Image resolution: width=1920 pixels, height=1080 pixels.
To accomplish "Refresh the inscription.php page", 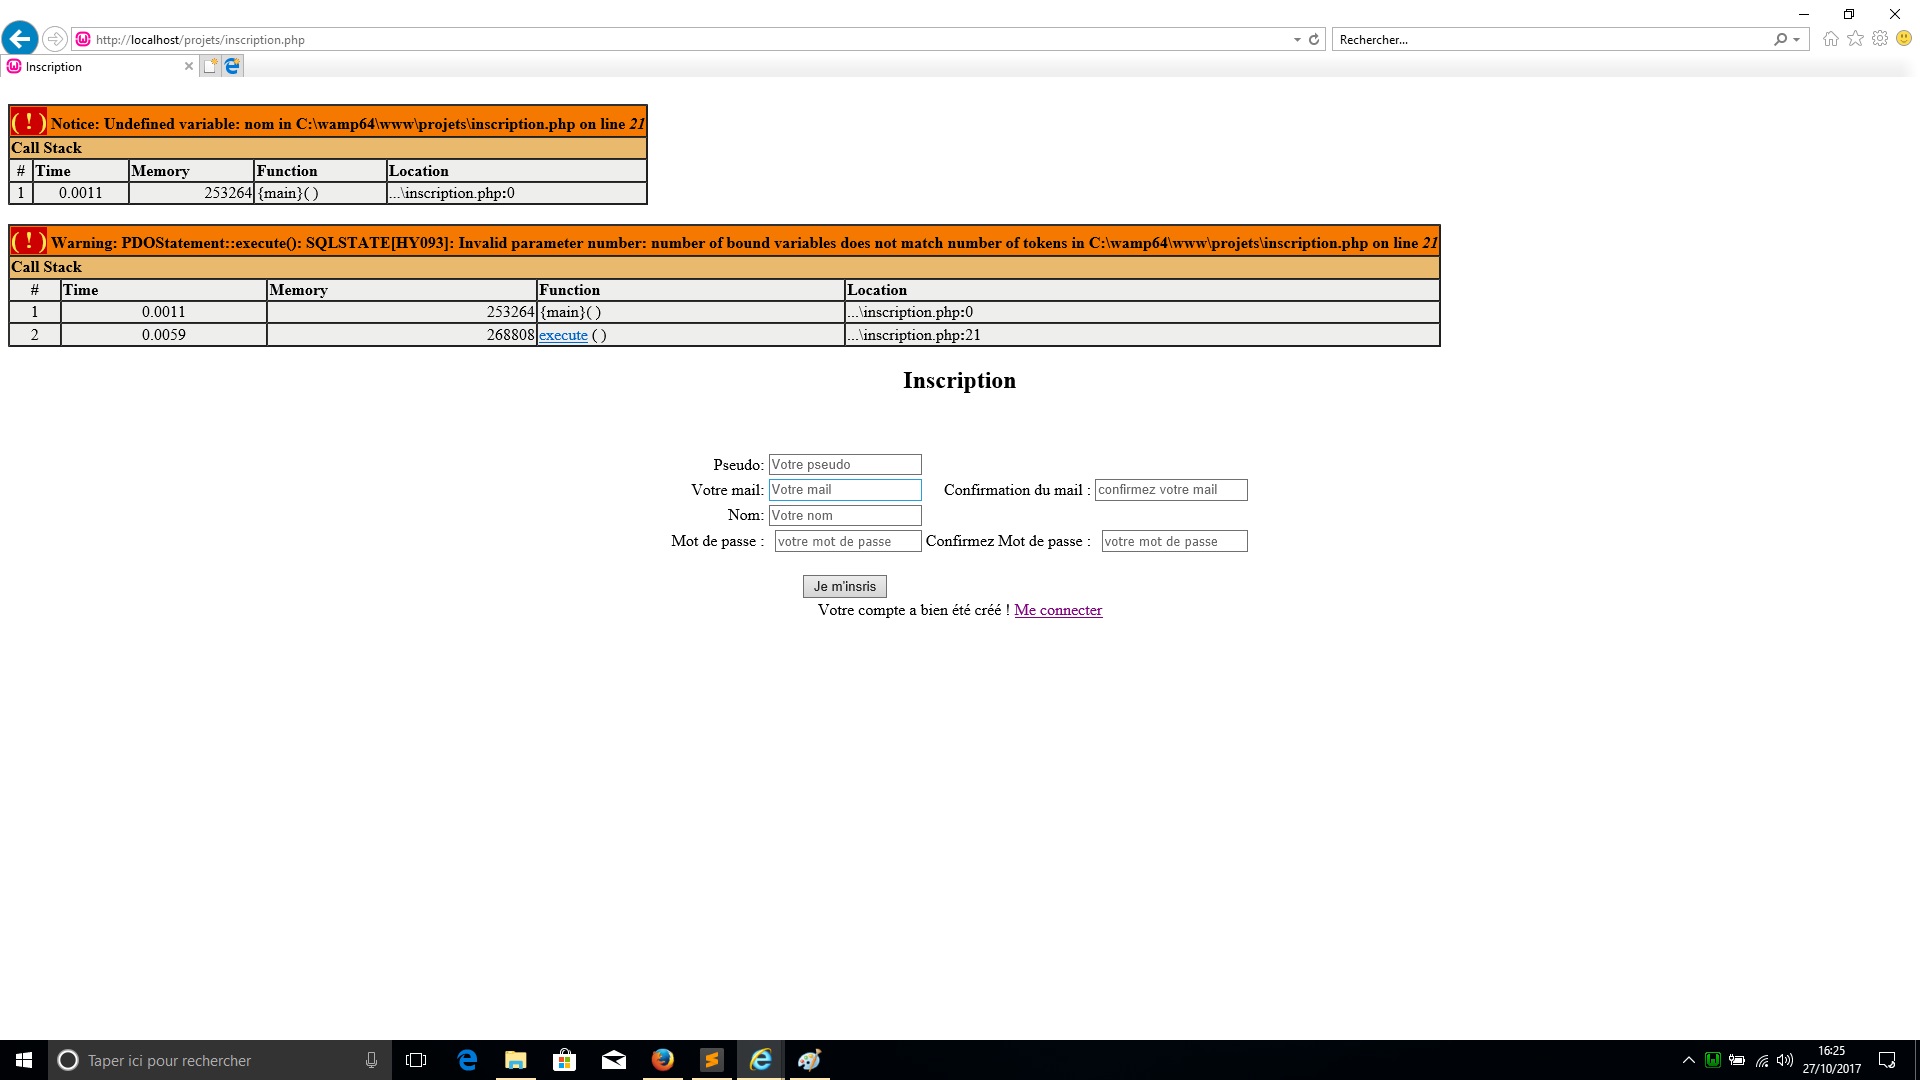I will click(x=1313, y=39).
